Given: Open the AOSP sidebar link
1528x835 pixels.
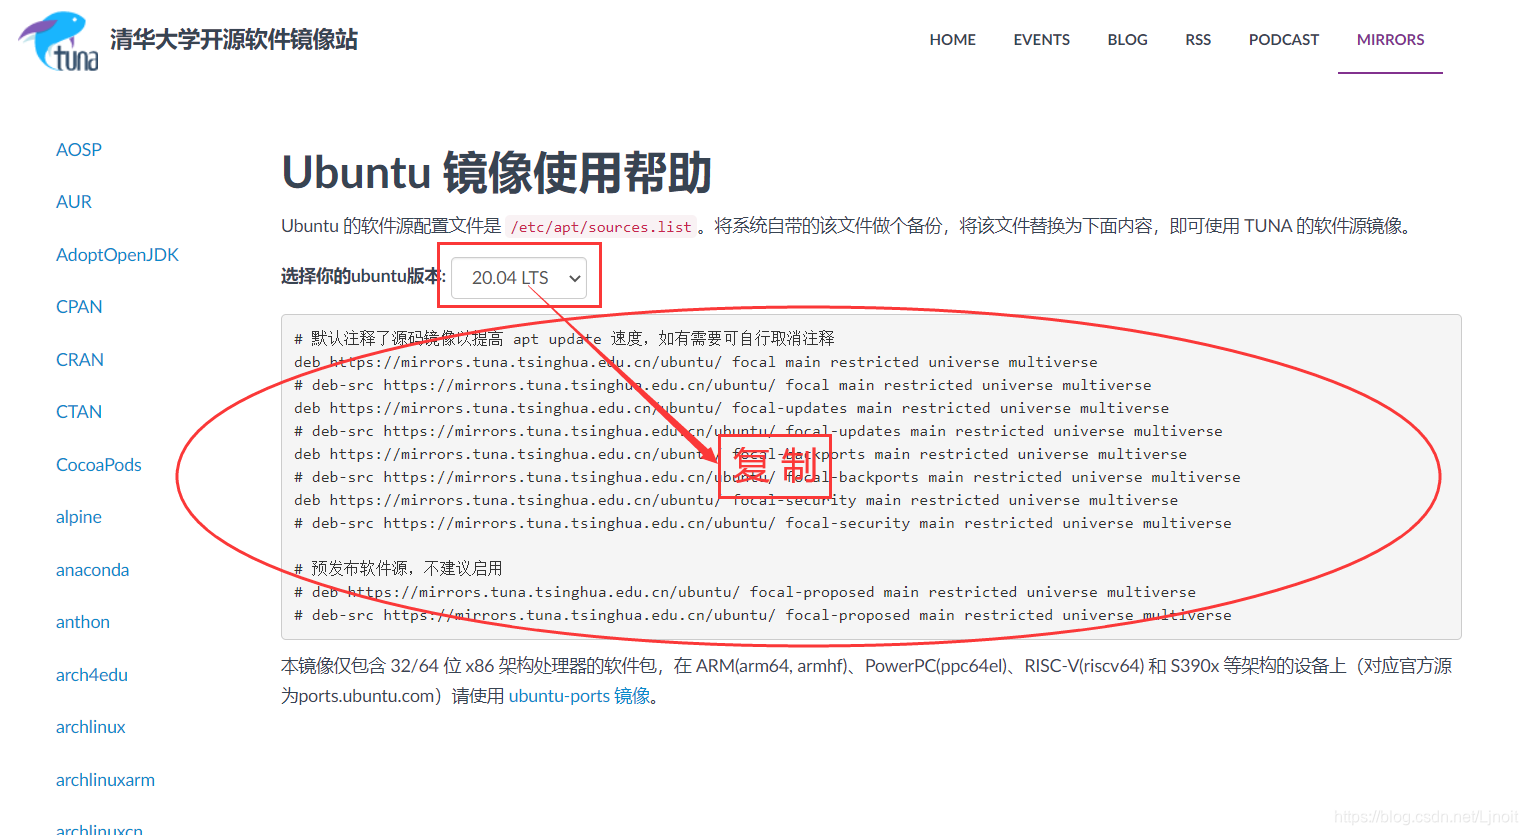Looking at the screenshot, I should 79,150.
